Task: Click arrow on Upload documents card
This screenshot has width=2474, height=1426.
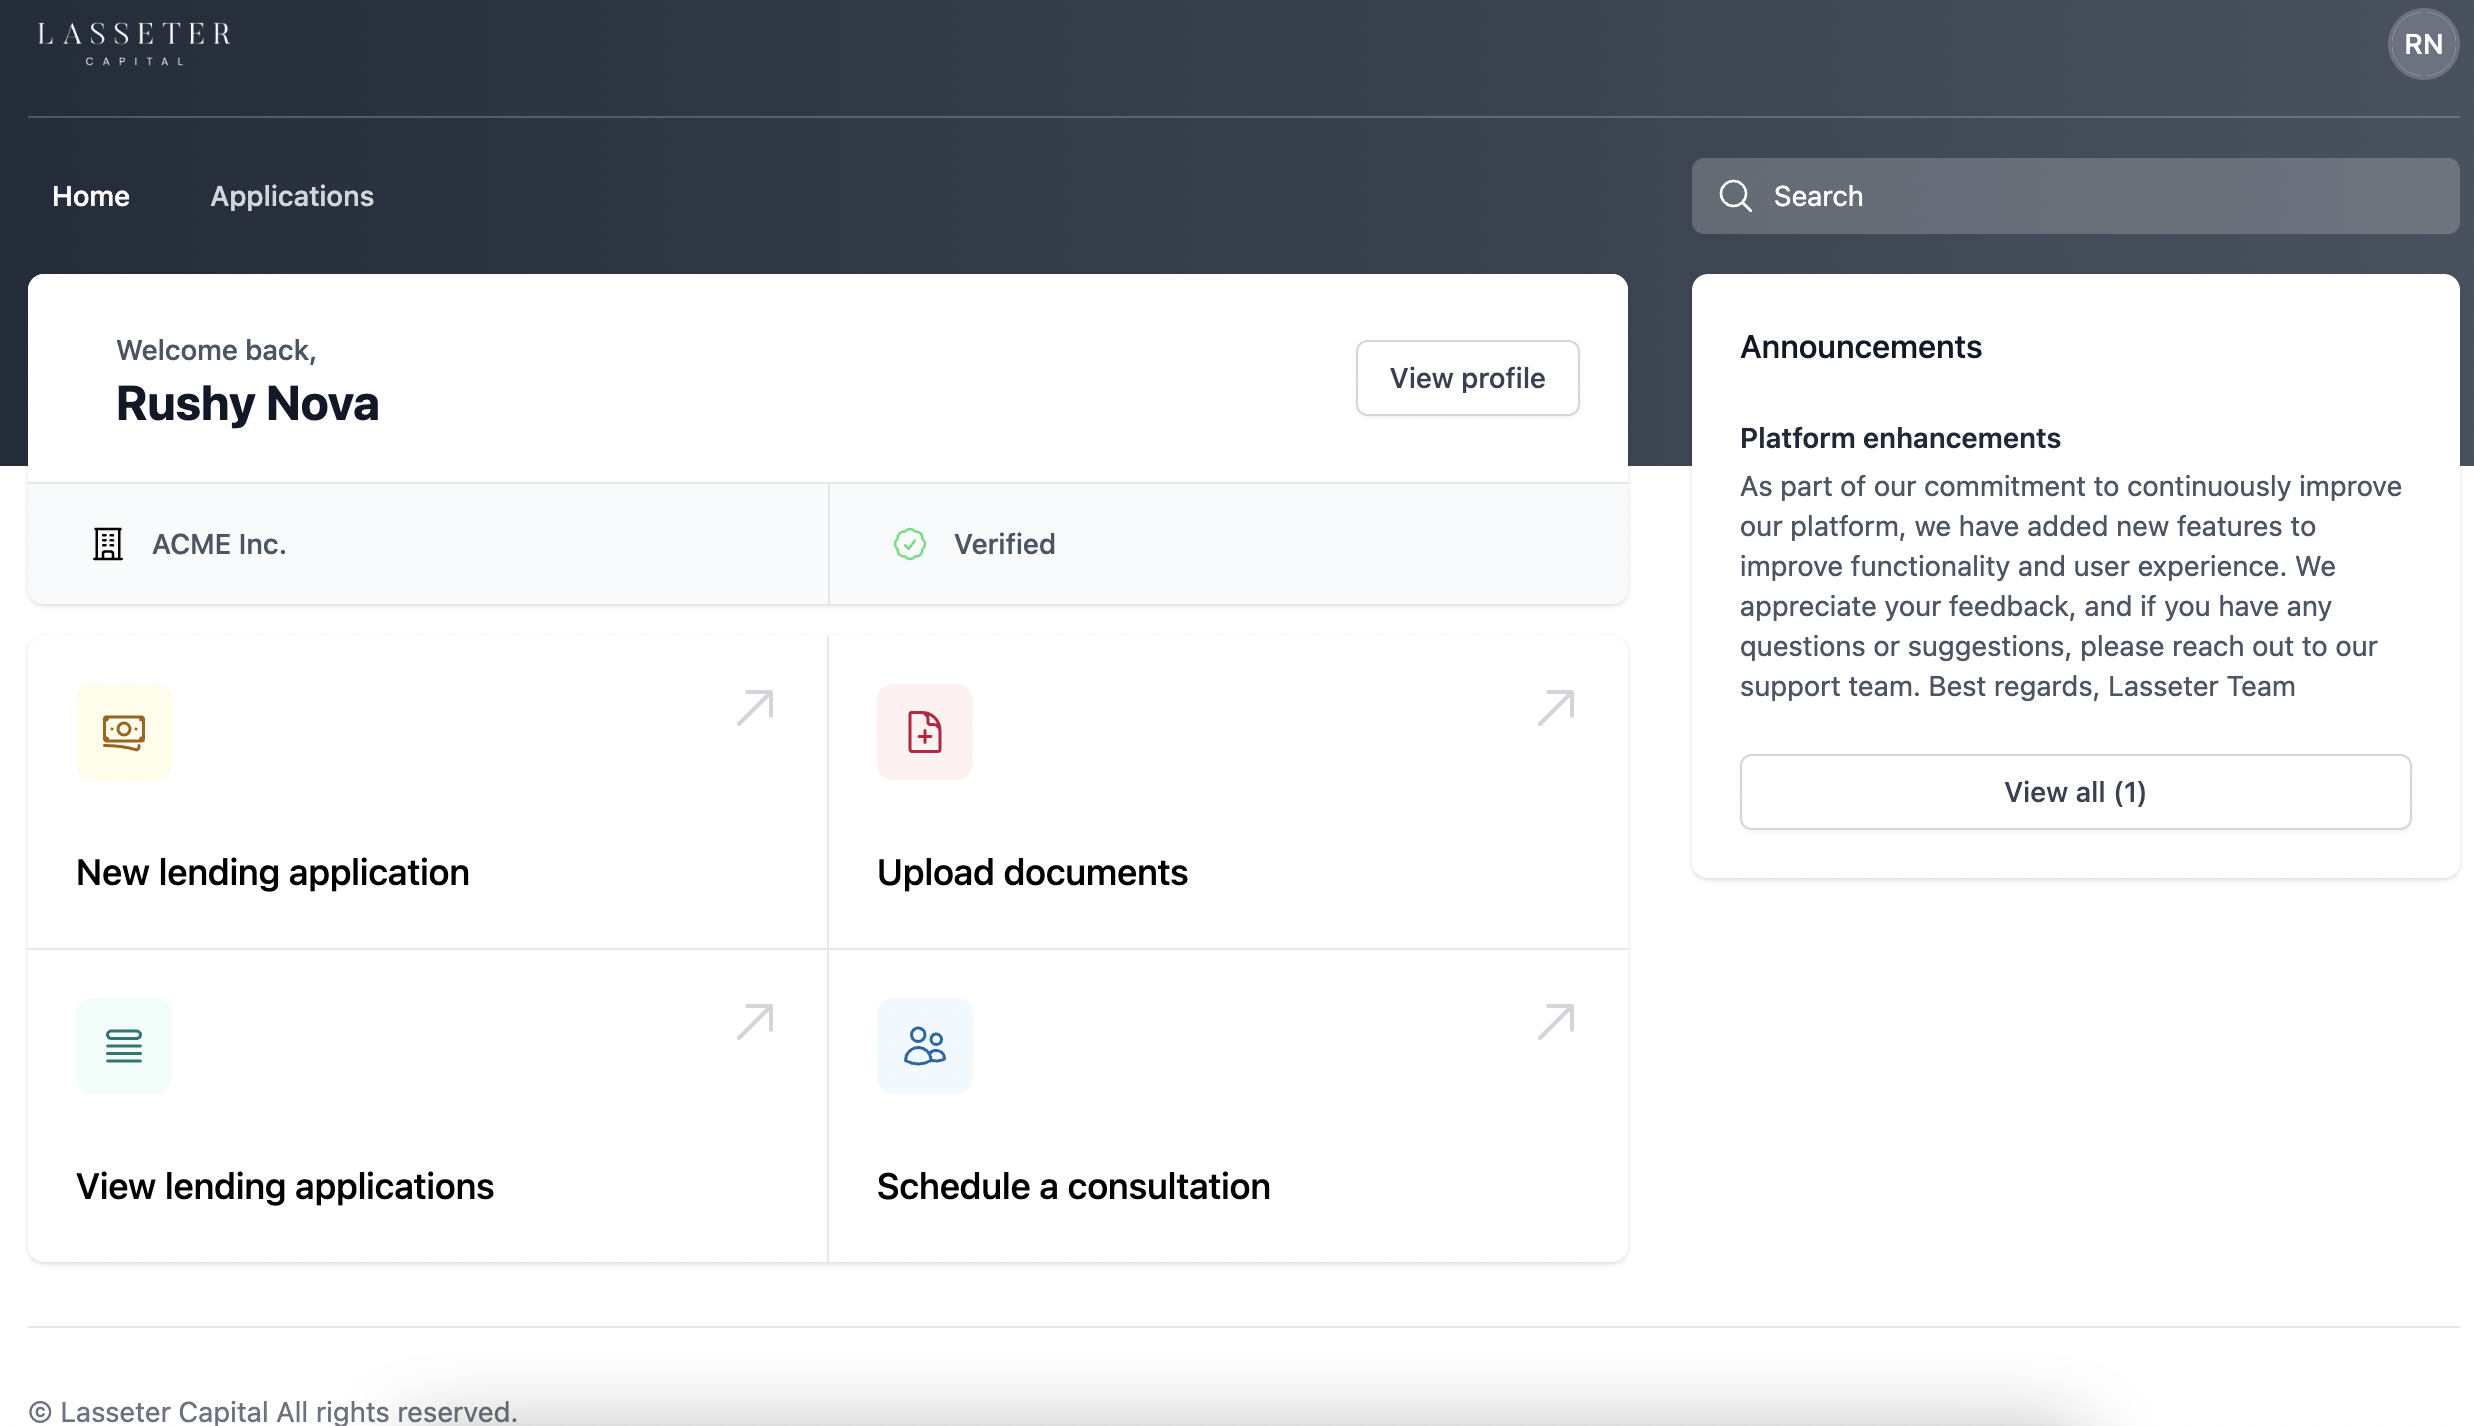Action: (x=1556, y=708)
